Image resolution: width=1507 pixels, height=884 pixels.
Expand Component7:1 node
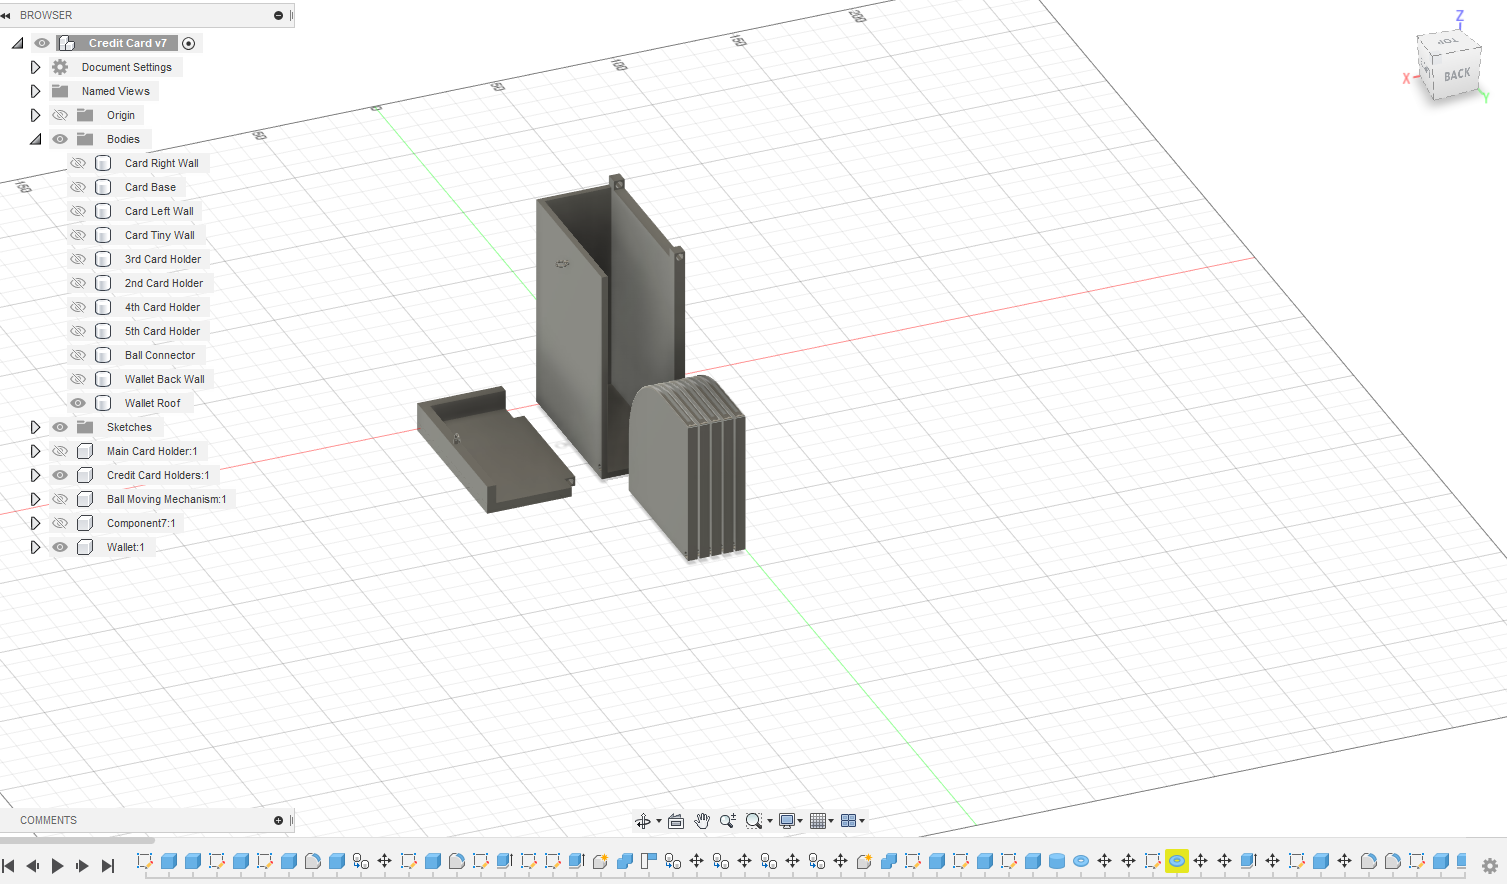(35, 523)
